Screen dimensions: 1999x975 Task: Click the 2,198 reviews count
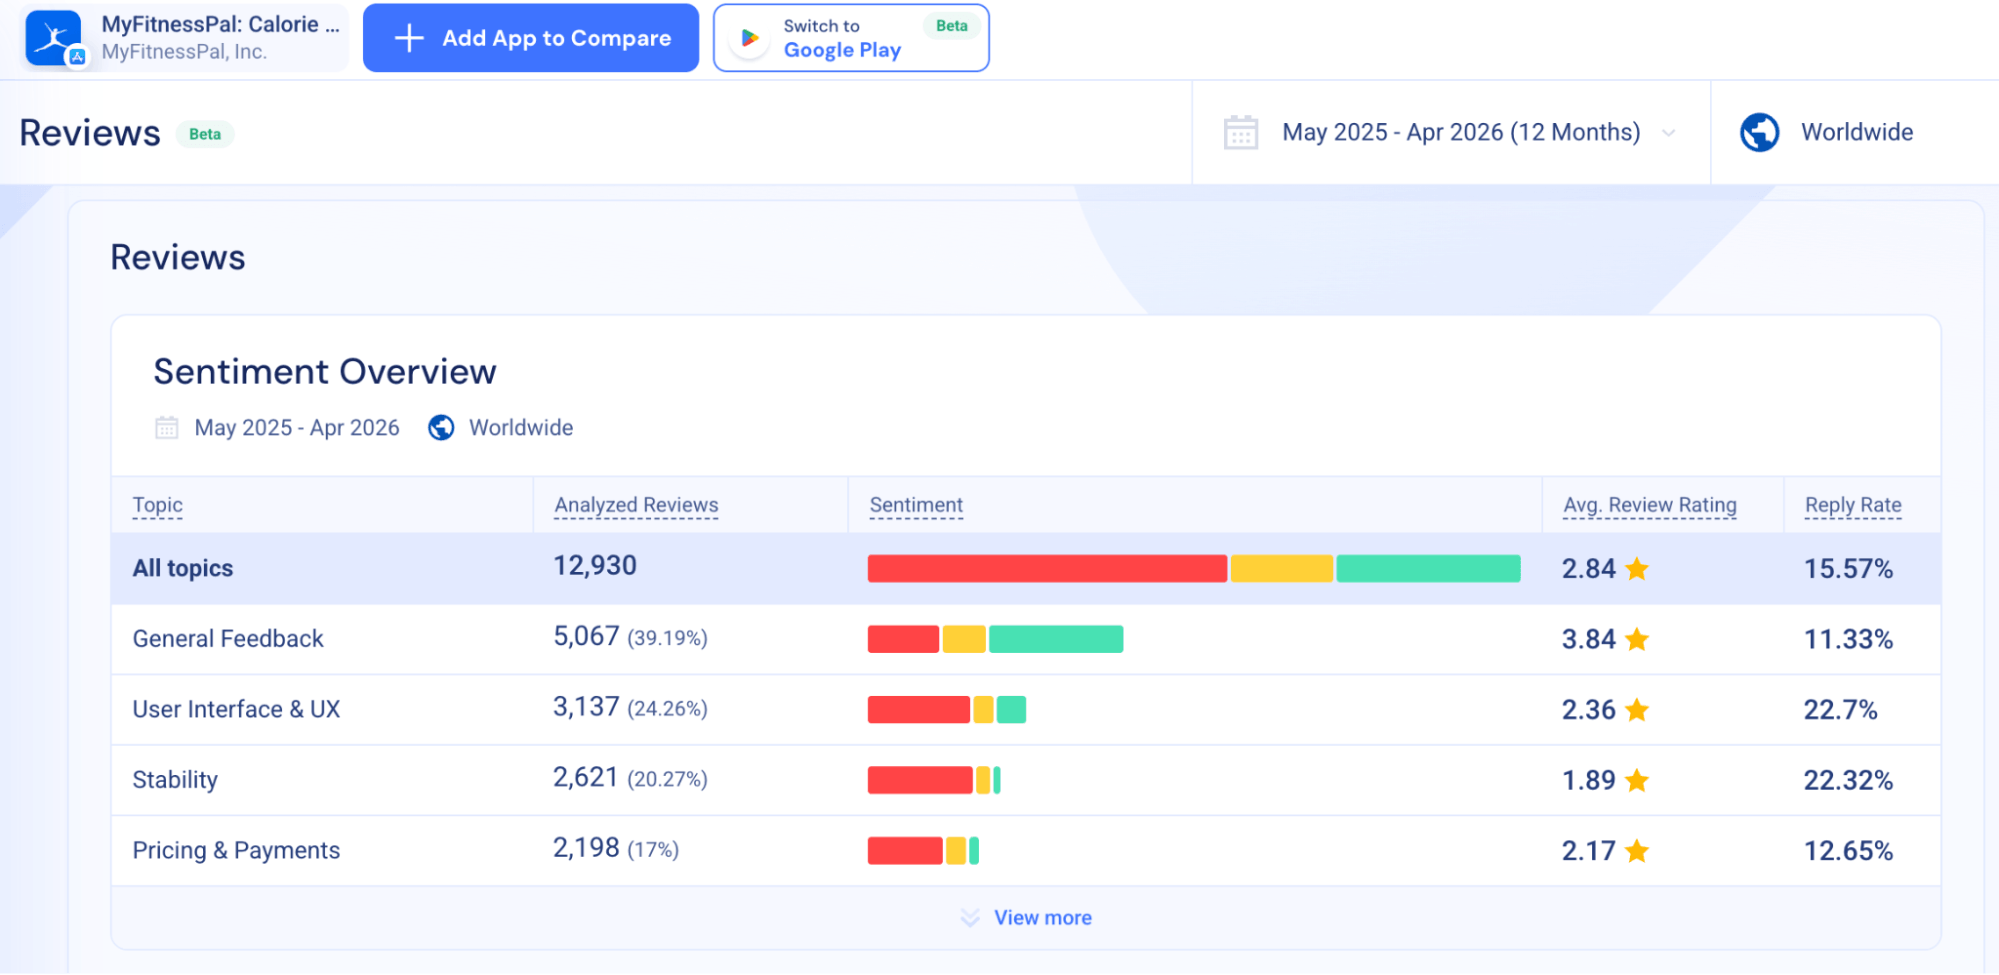tap(587, 848)
